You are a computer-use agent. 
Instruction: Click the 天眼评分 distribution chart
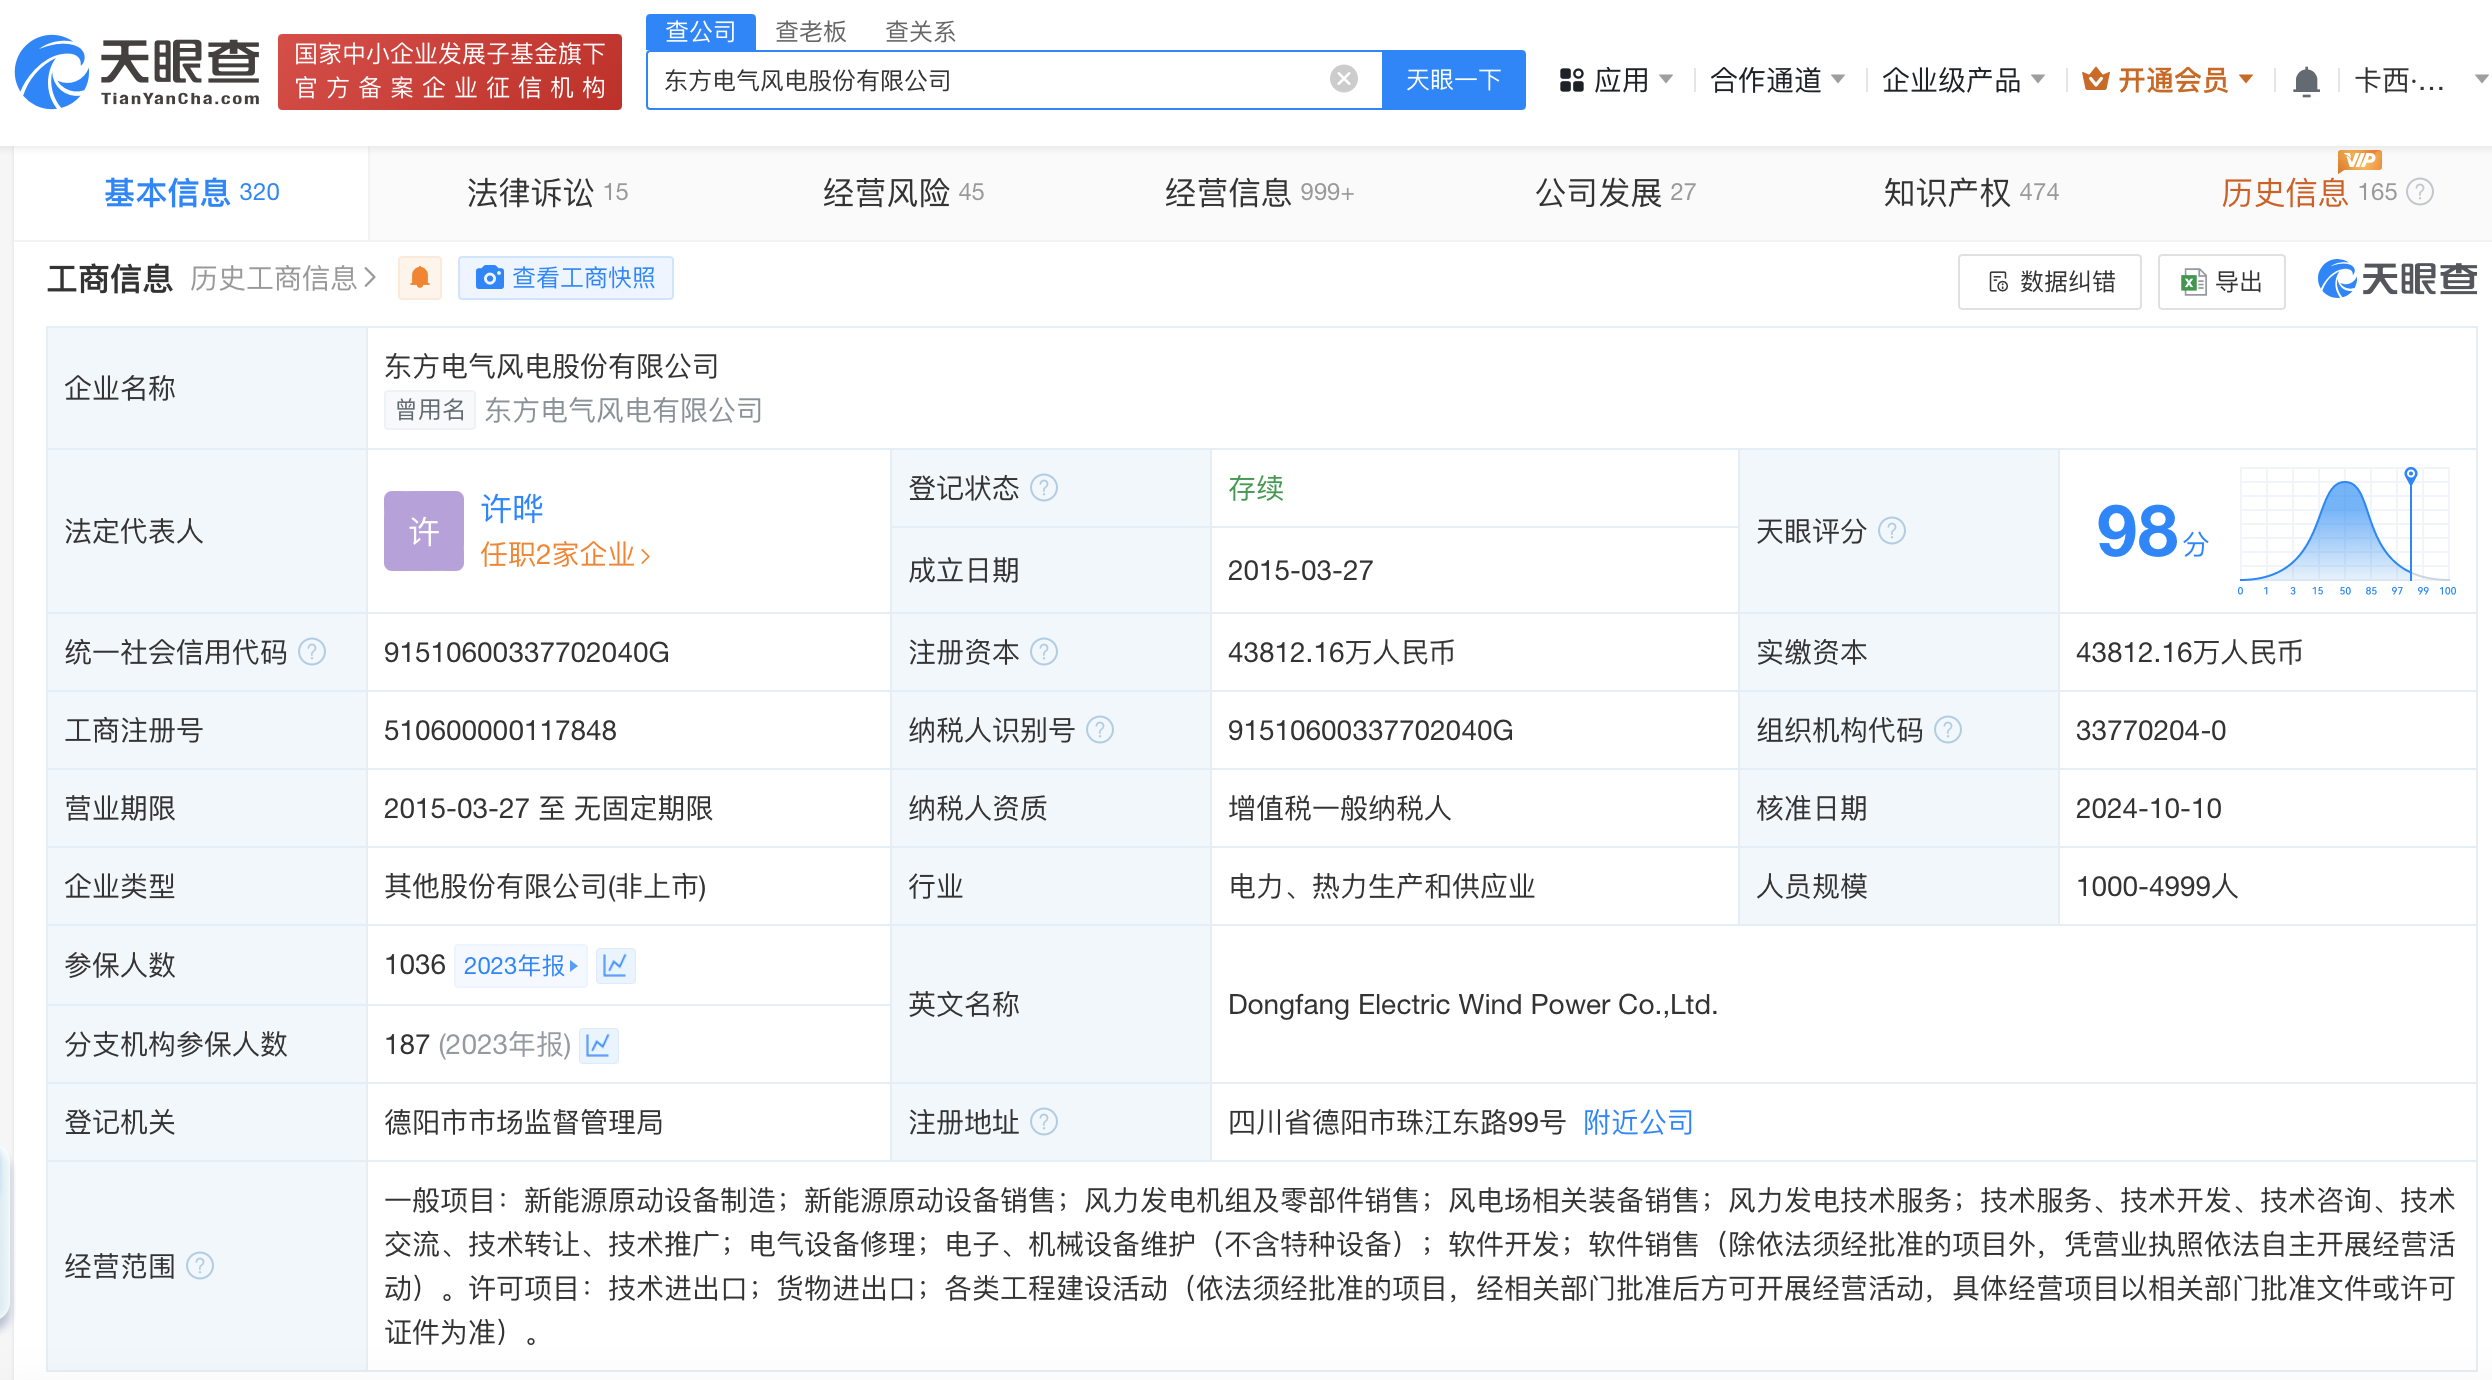[x=2346, y=531]
